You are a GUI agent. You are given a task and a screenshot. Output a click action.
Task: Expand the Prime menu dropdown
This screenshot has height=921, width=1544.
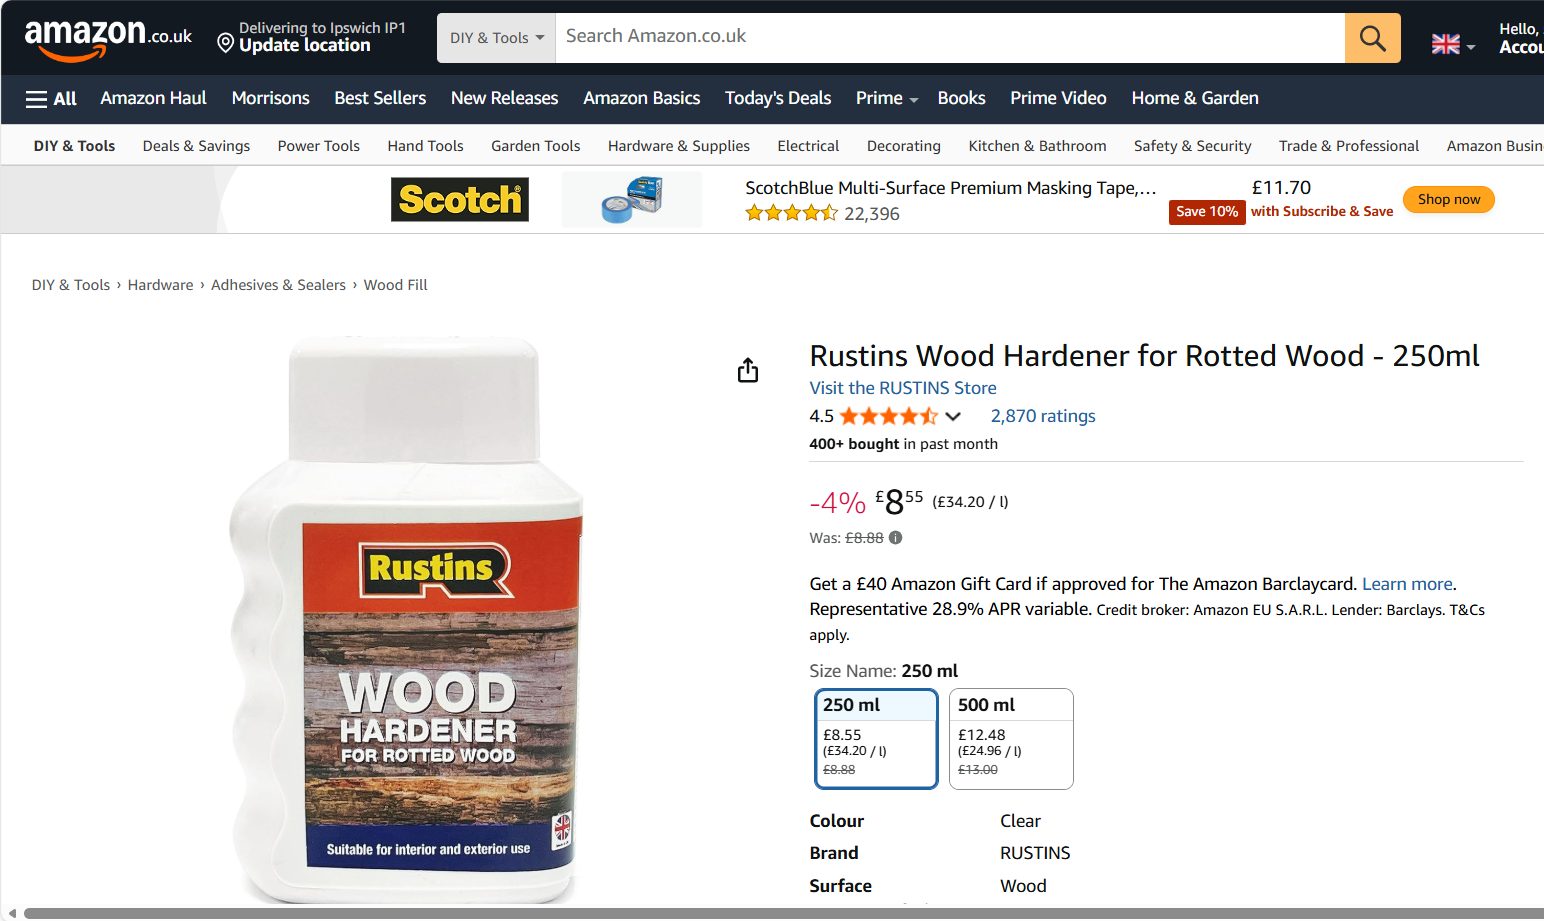click(x=886, y=98)
